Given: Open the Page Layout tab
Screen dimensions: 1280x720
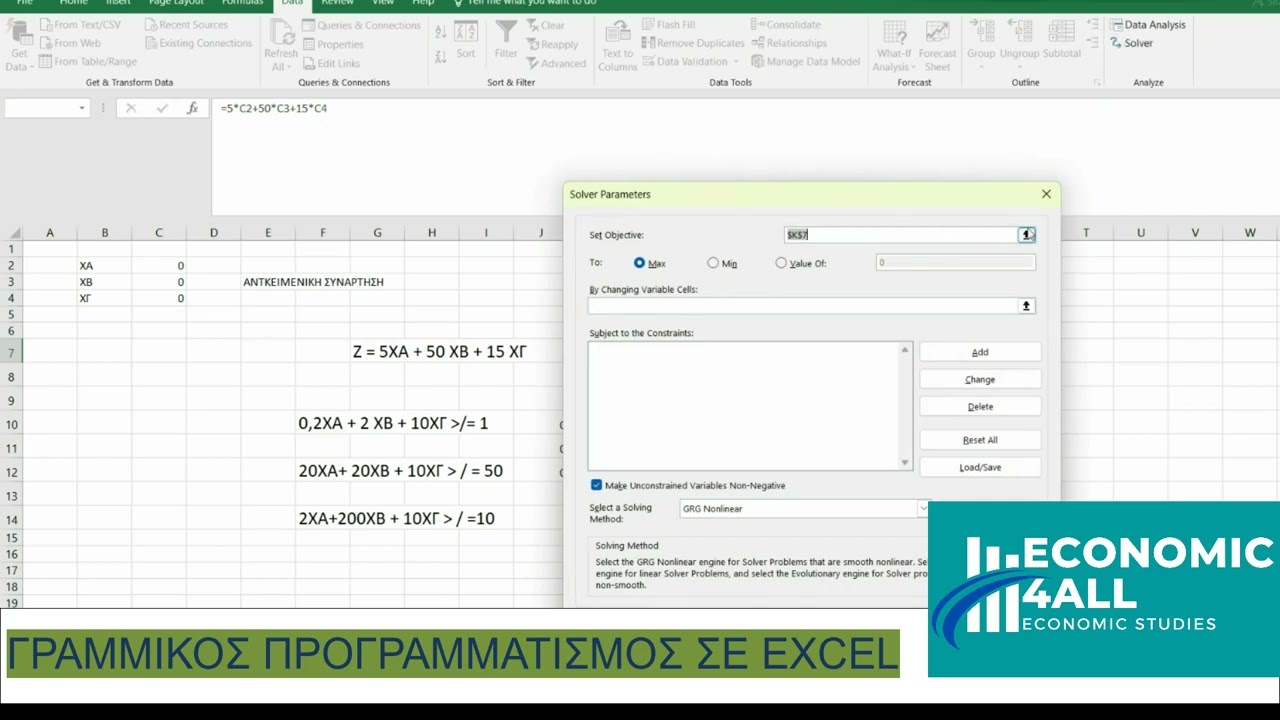Looking at the screenshot, I should pos(176,3).
